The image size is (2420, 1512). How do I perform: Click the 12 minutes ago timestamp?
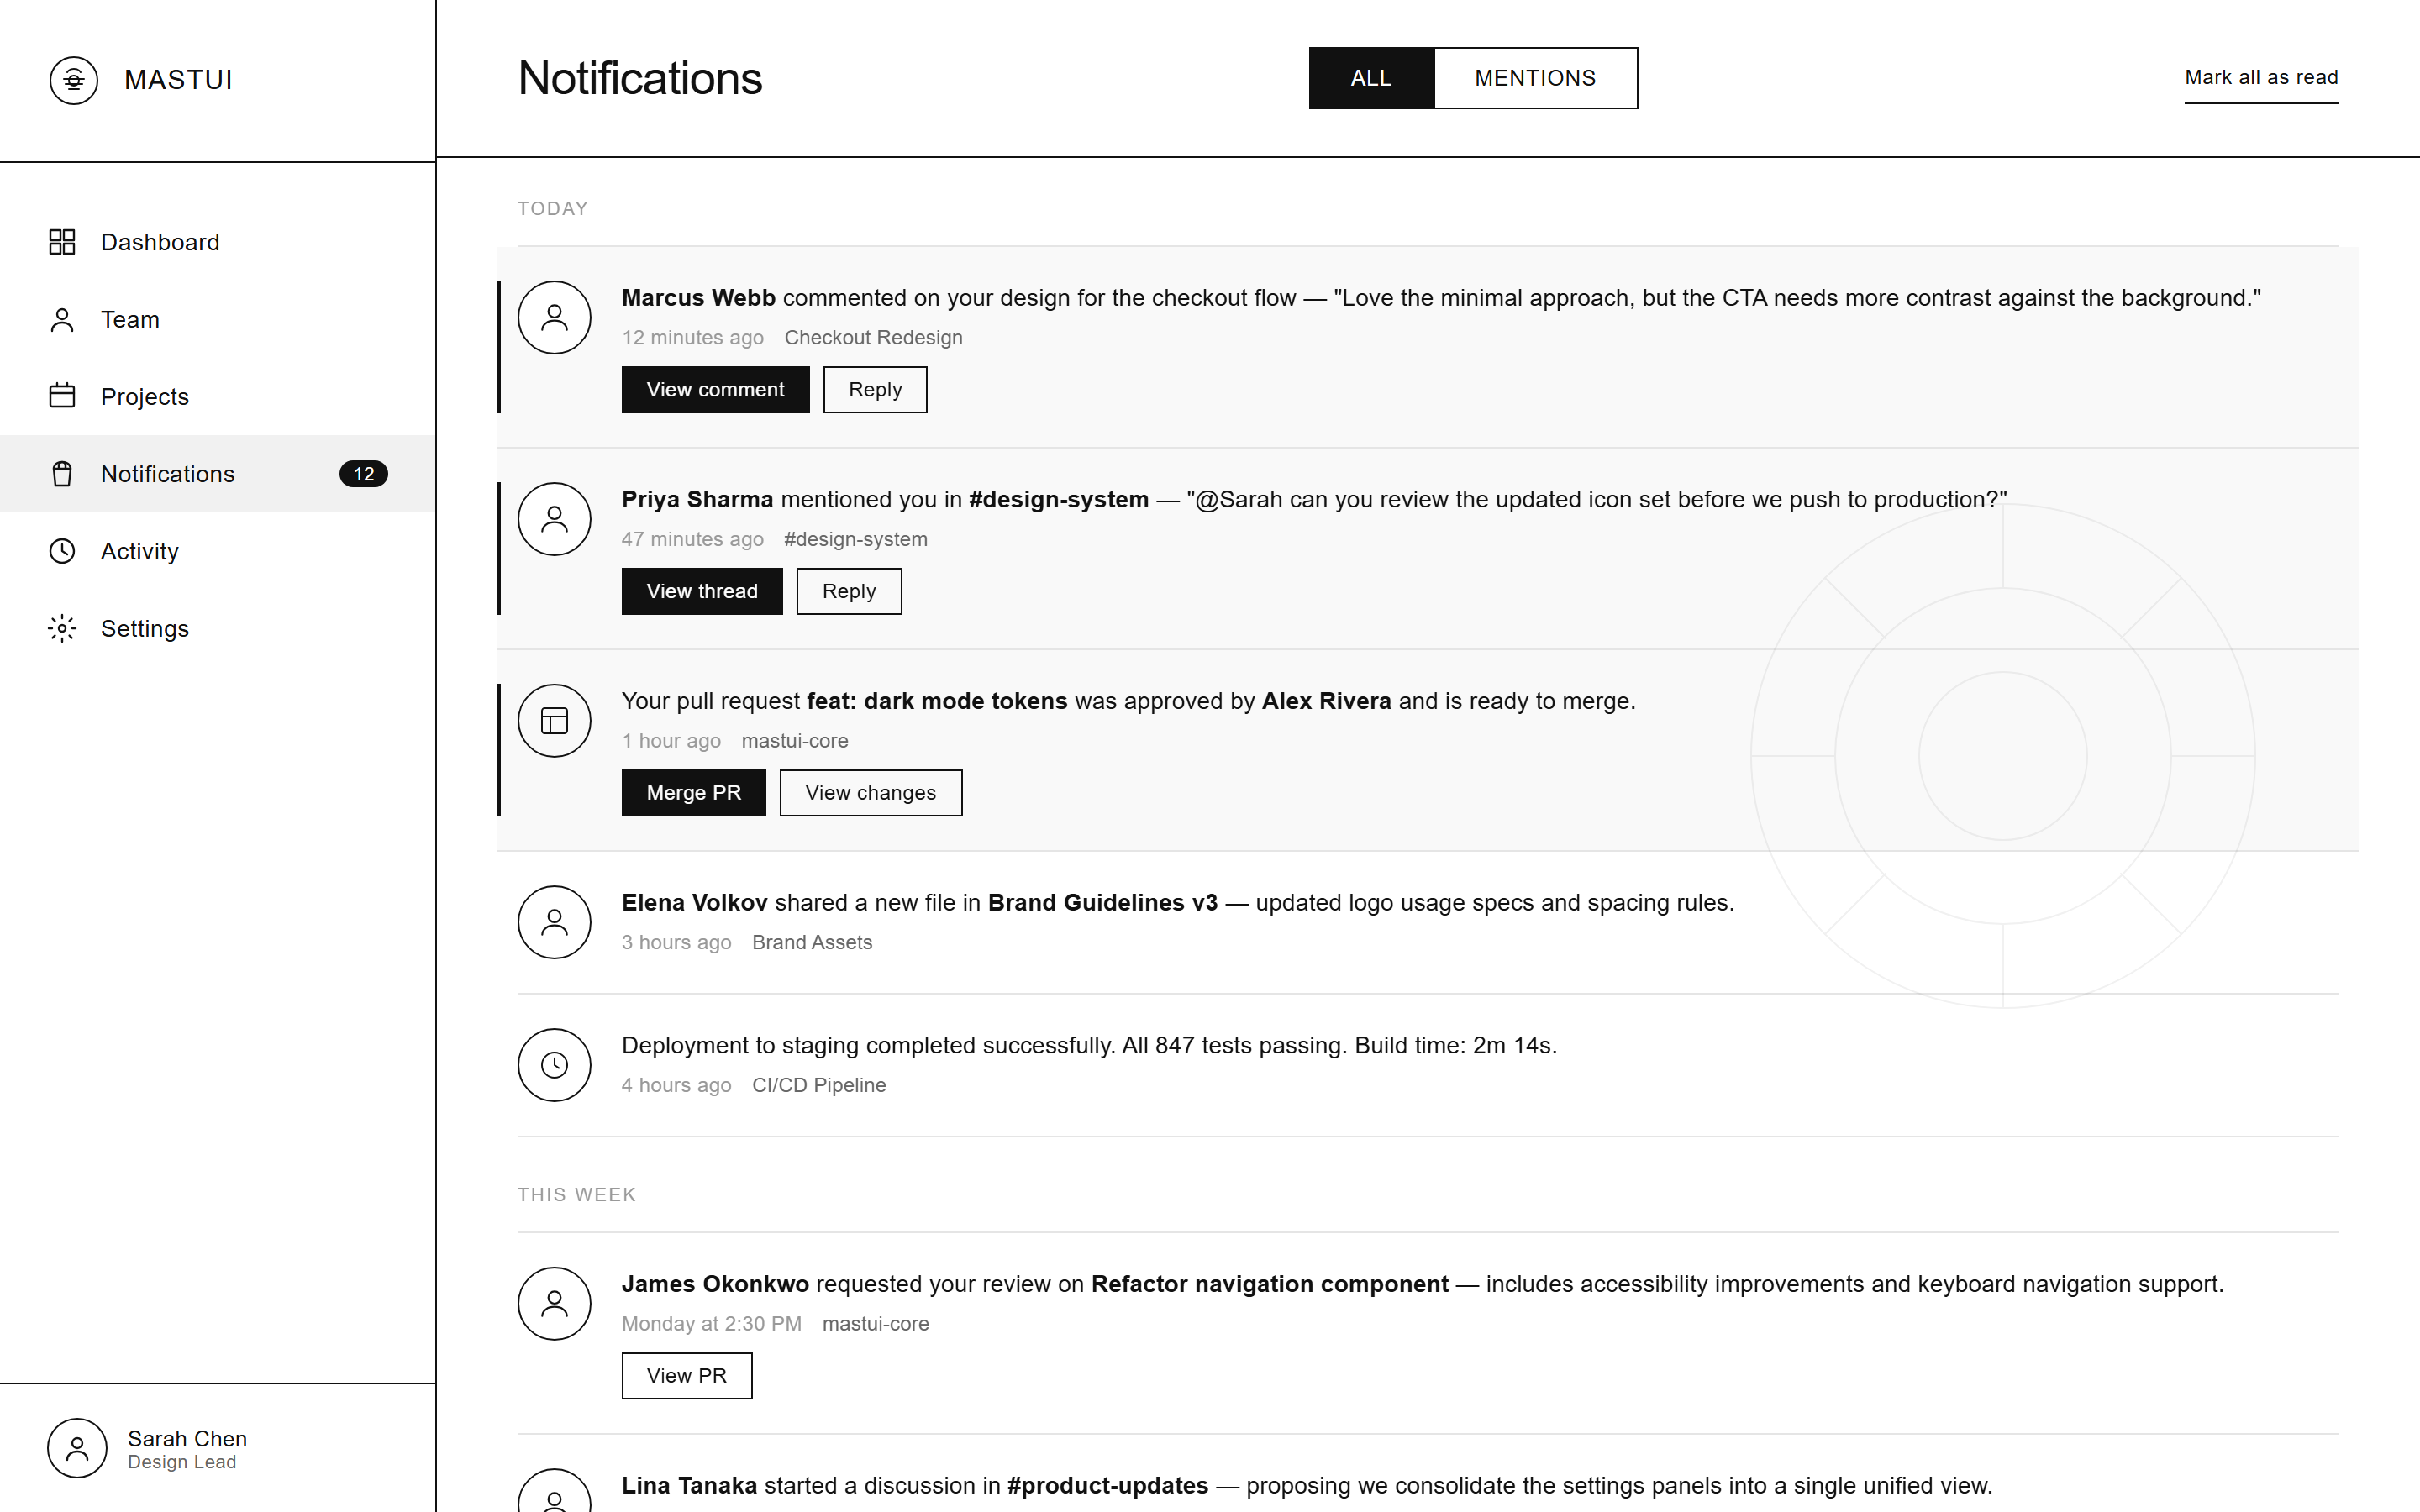click(692, 338)
